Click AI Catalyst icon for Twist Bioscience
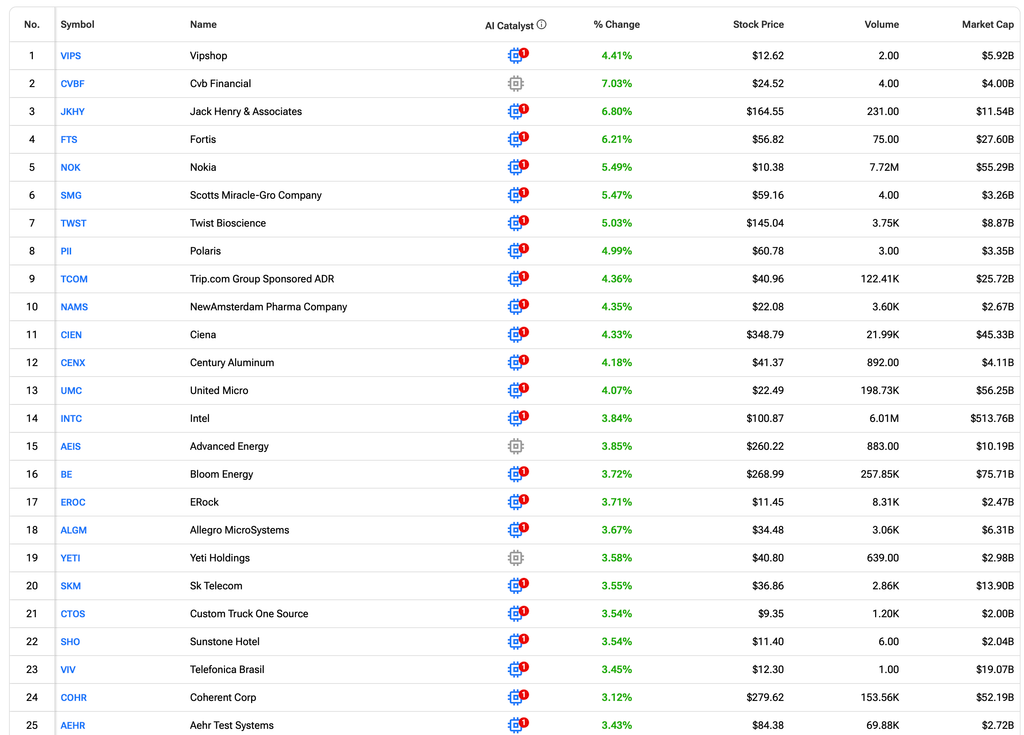Screen dimensions: 1024x735 point(517,223)
